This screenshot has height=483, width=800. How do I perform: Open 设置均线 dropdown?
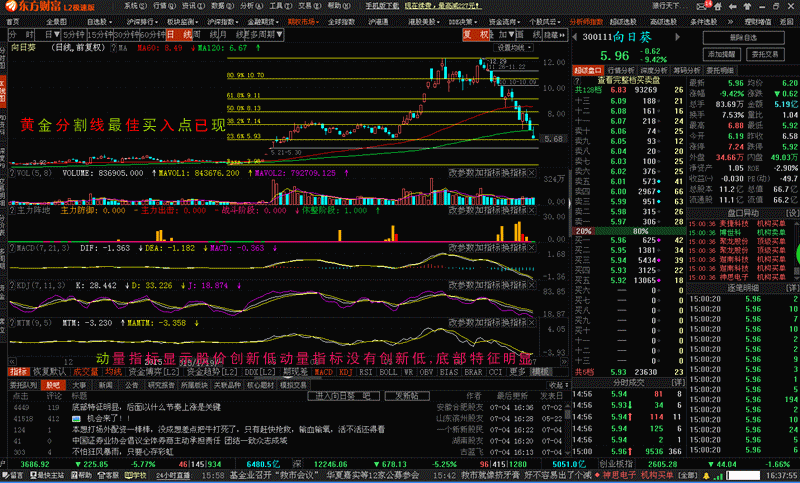[515, 47]
